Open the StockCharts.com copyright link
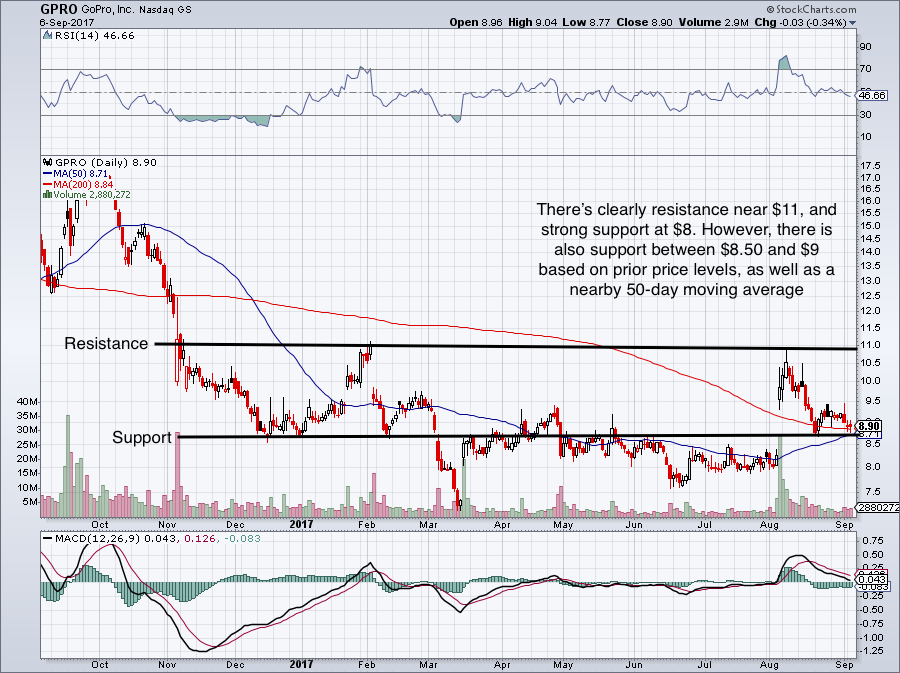This screenshot has height=673, width=900. pos(811,9)
